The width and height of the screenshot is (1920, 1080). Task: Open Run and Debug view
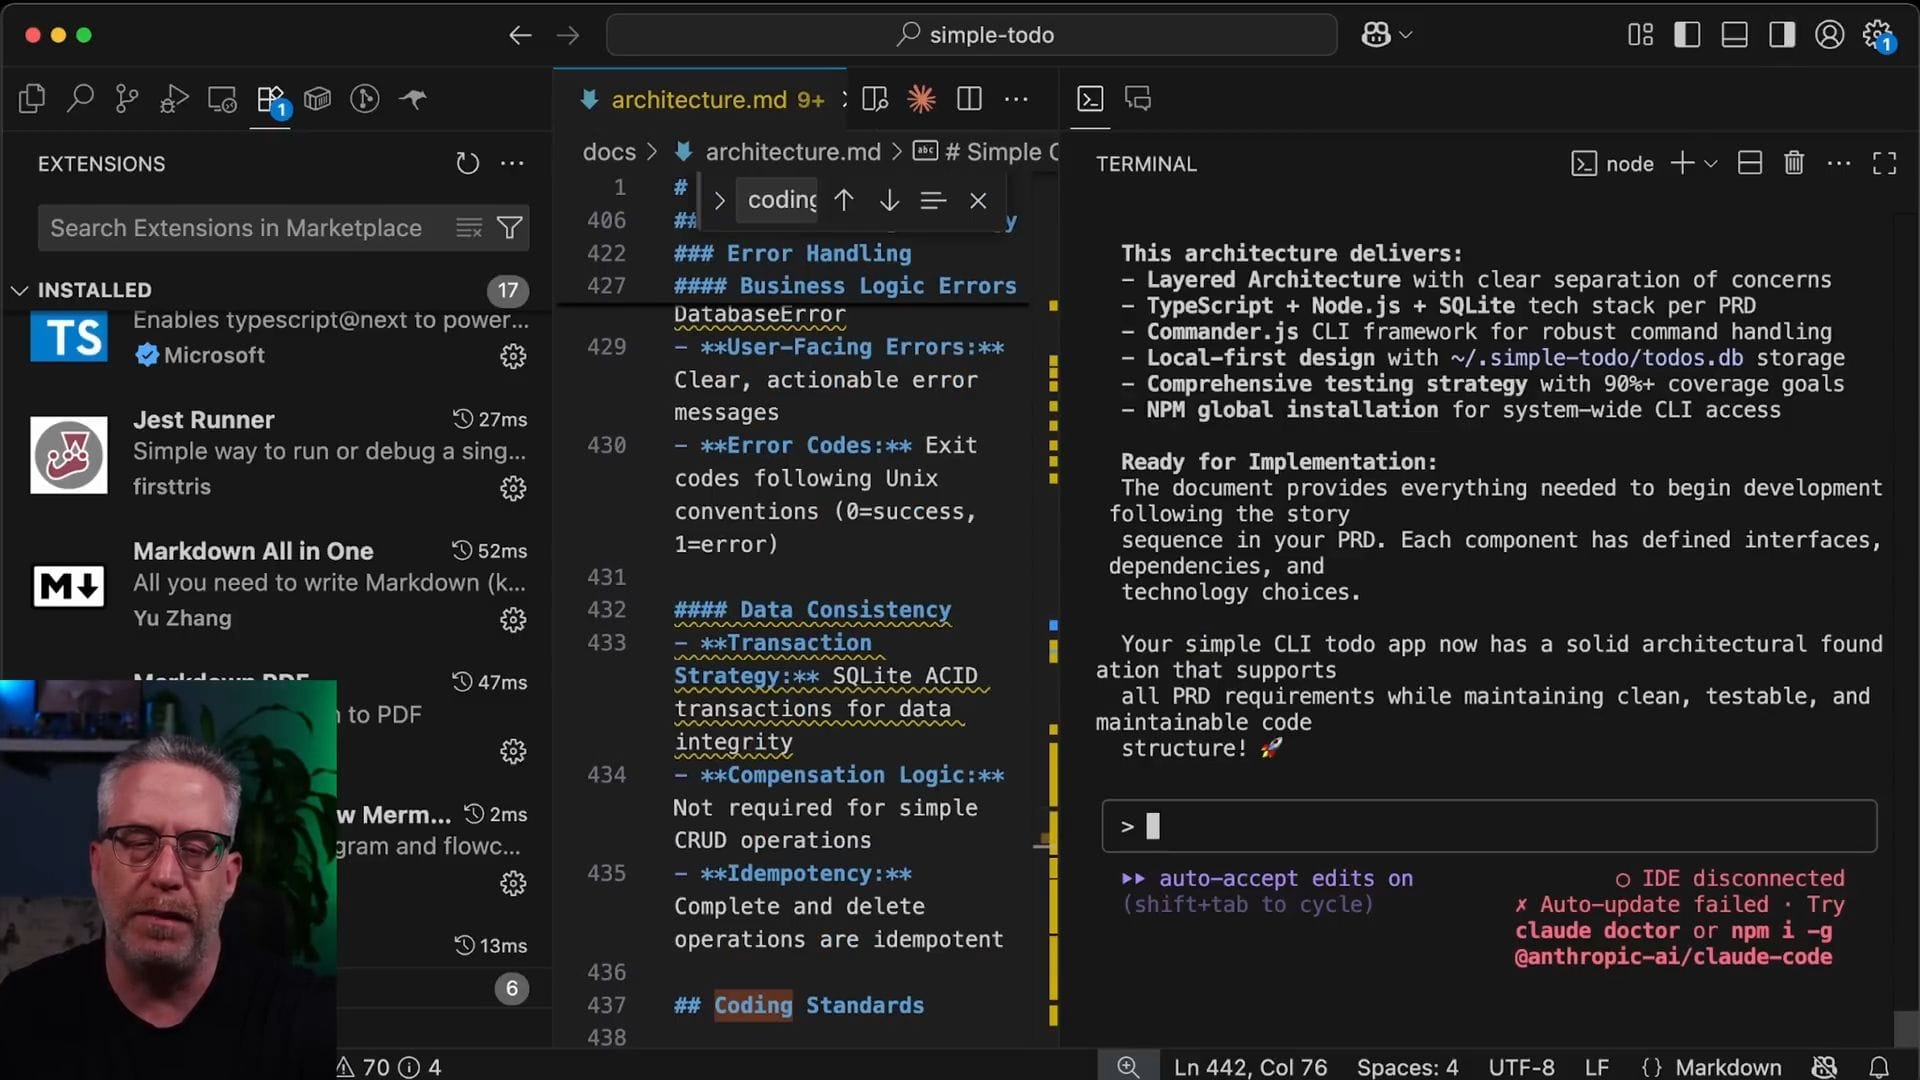point(174,99)
